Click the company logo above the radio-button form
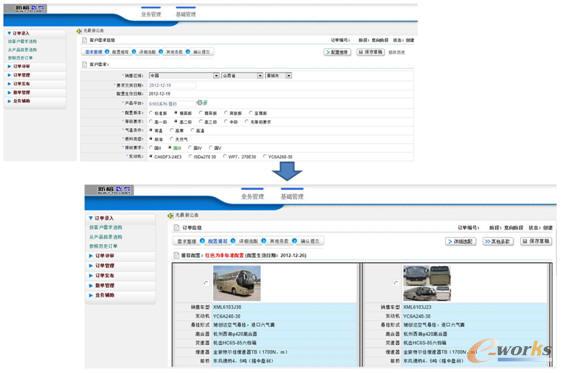The image size is (562, 373). pos(25,9)
